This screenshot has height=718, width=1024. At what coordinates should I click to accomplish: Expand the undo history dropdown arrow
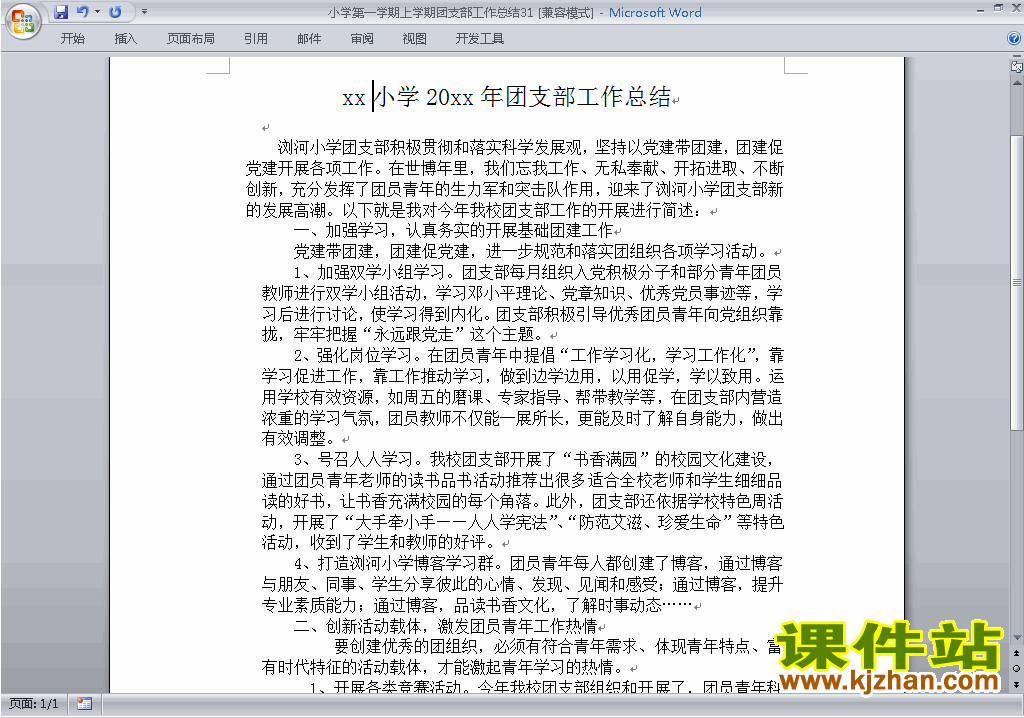tap(97, 12)
